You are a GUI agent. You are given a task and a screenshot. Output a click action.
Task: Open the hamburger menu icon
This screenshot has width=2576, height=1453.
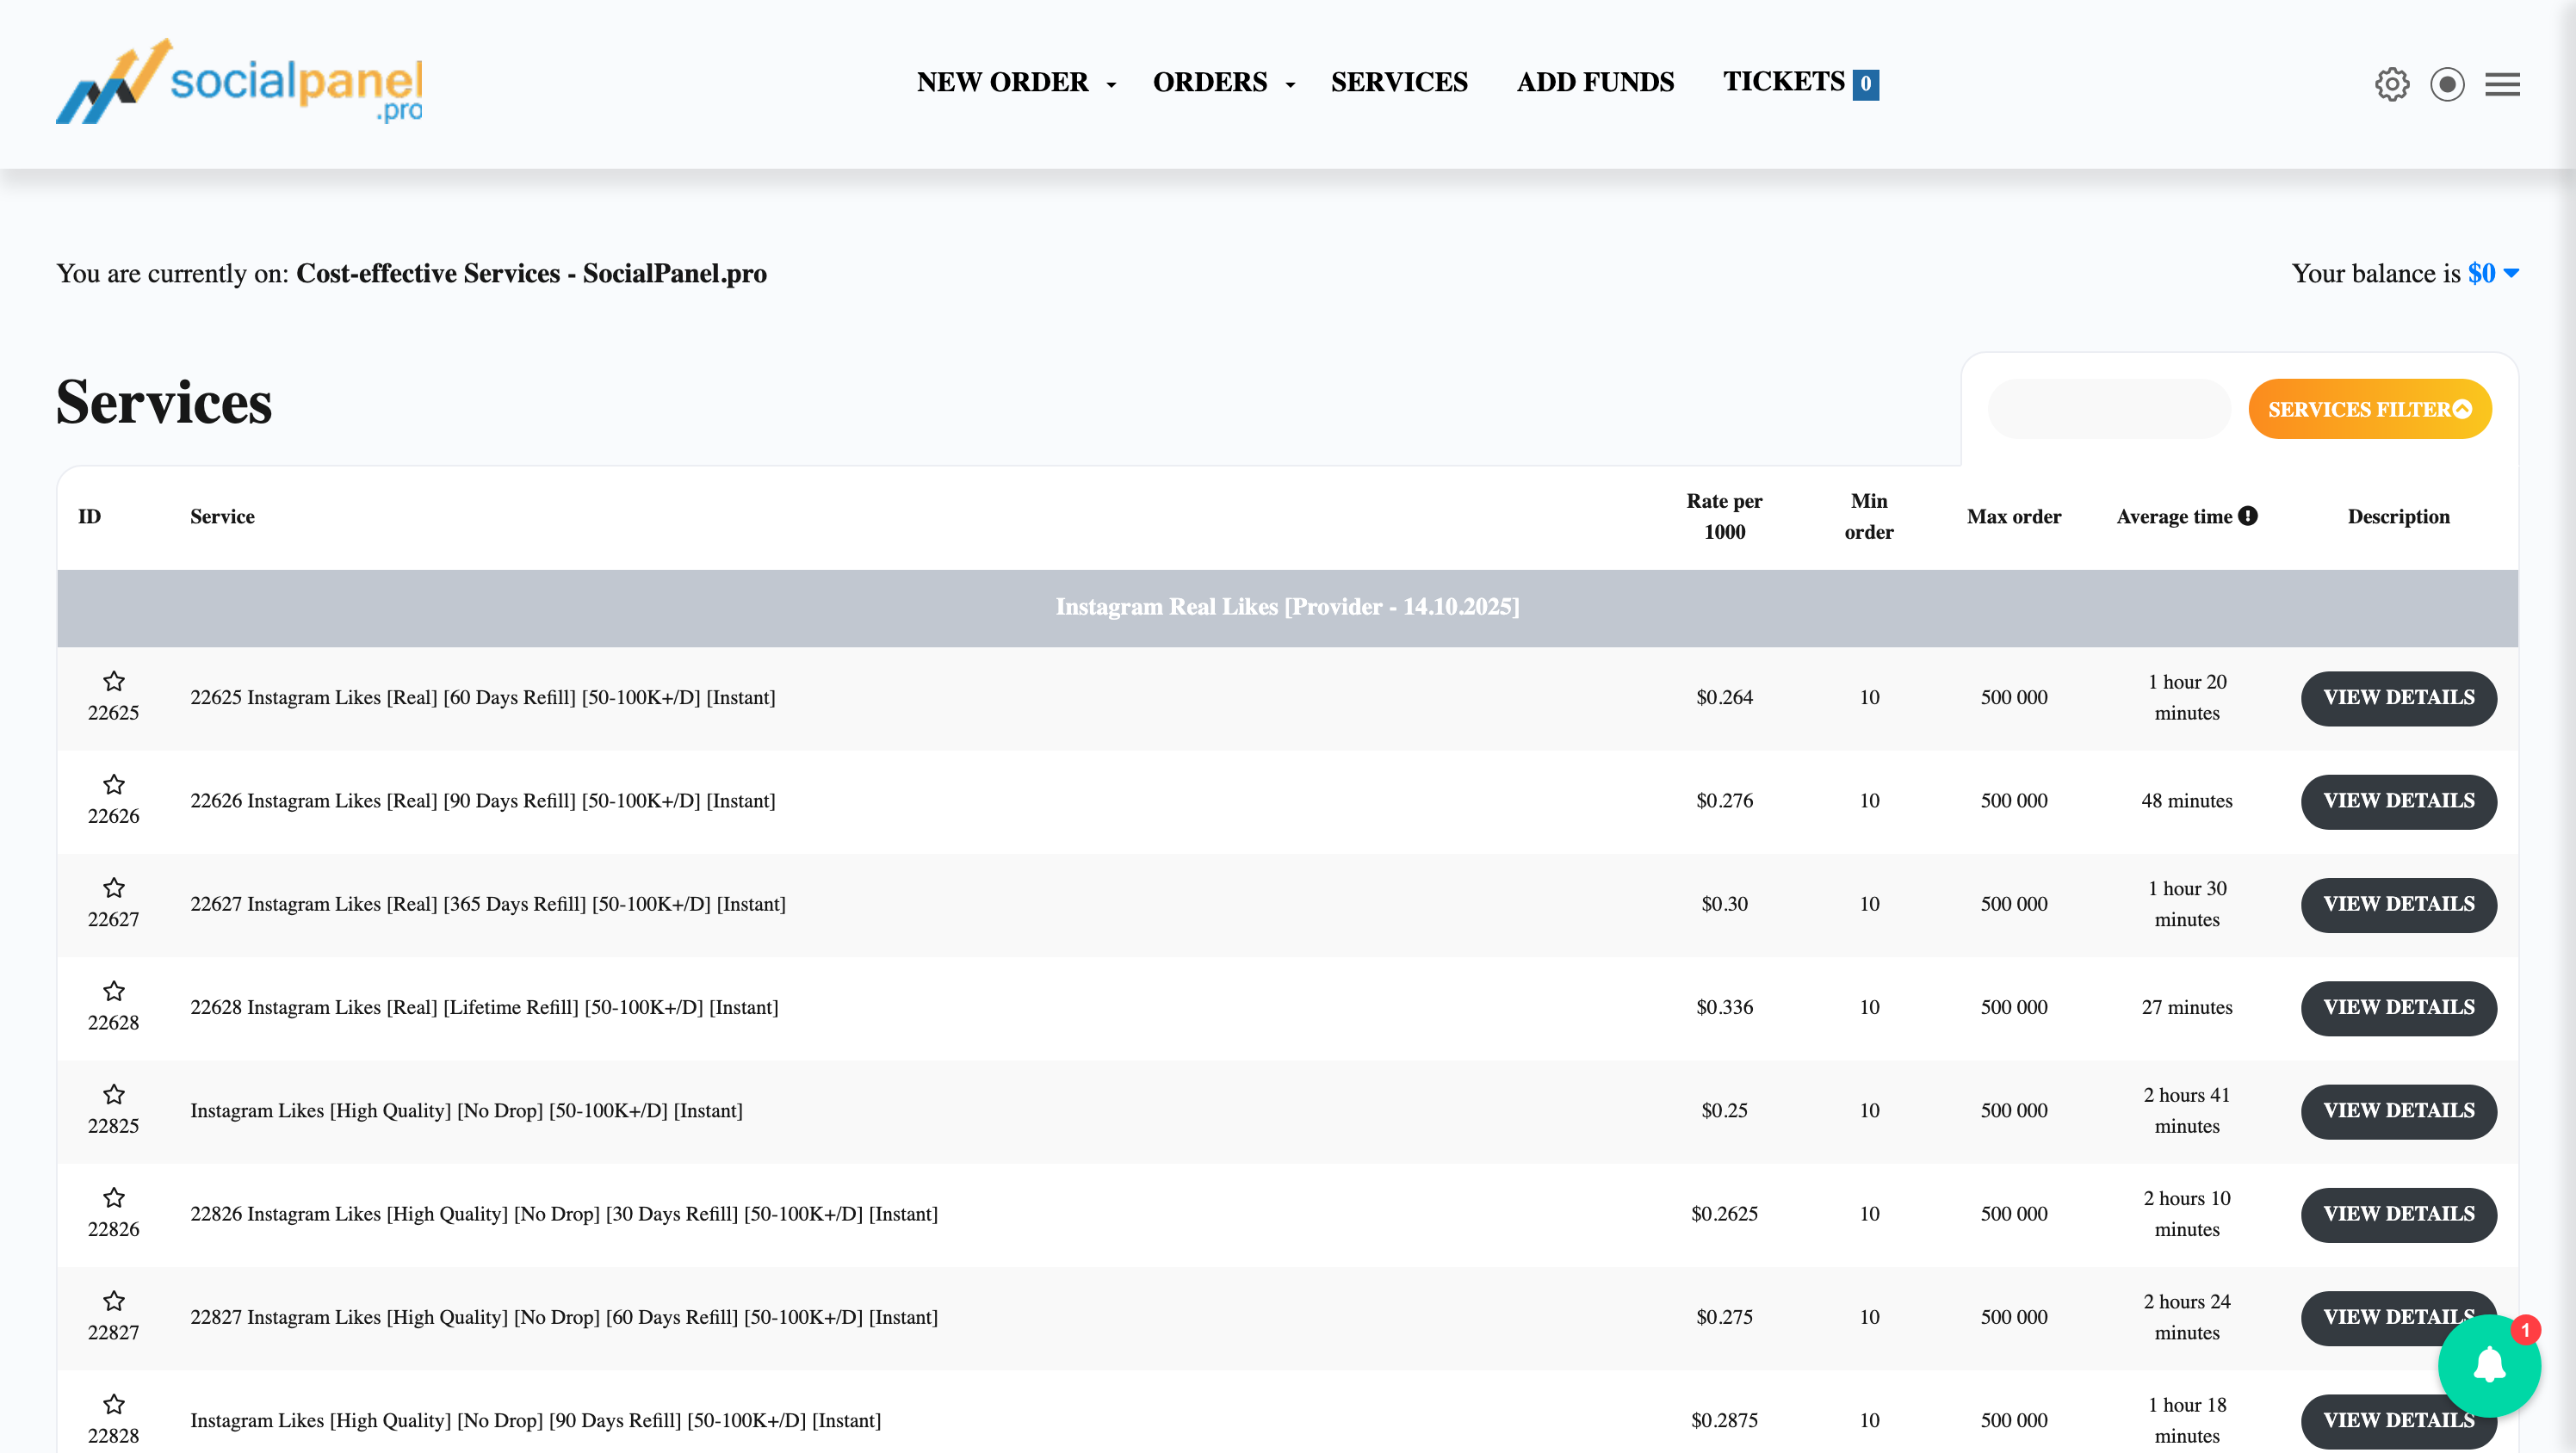[x=2502, y=84]
